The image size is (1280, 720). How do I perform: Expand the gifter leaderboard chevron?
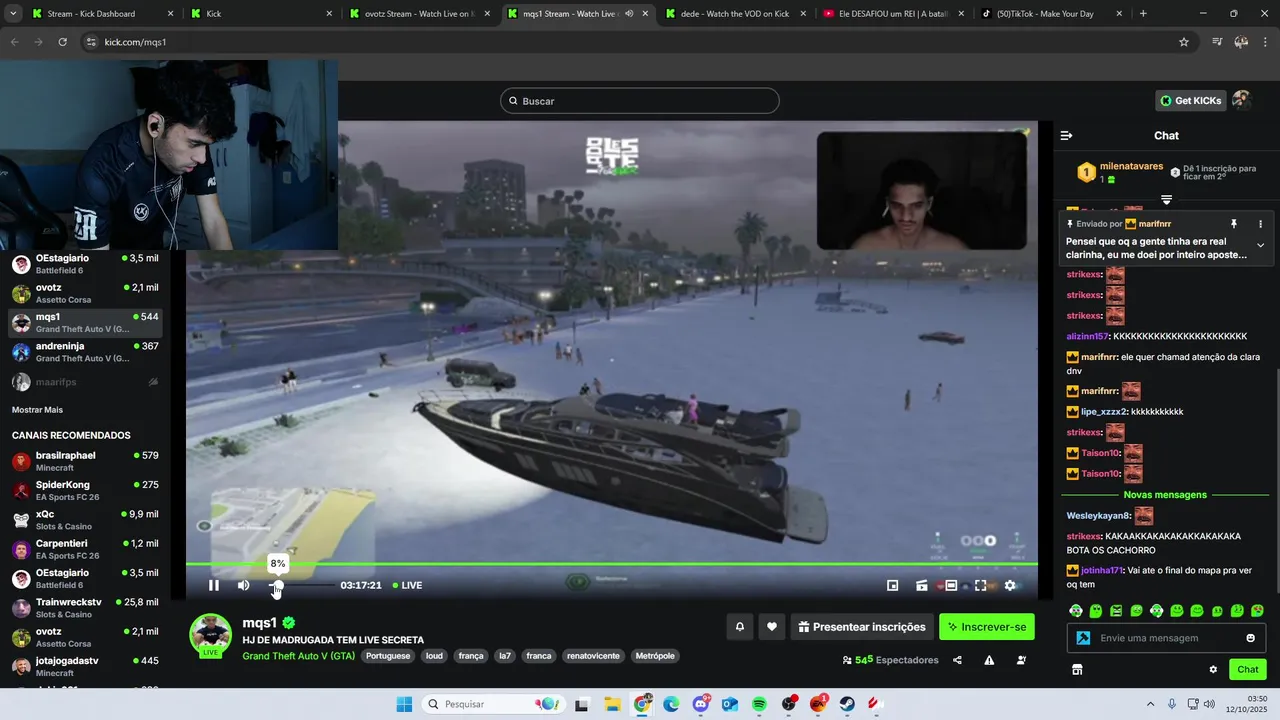click(x=1166, y=200)
